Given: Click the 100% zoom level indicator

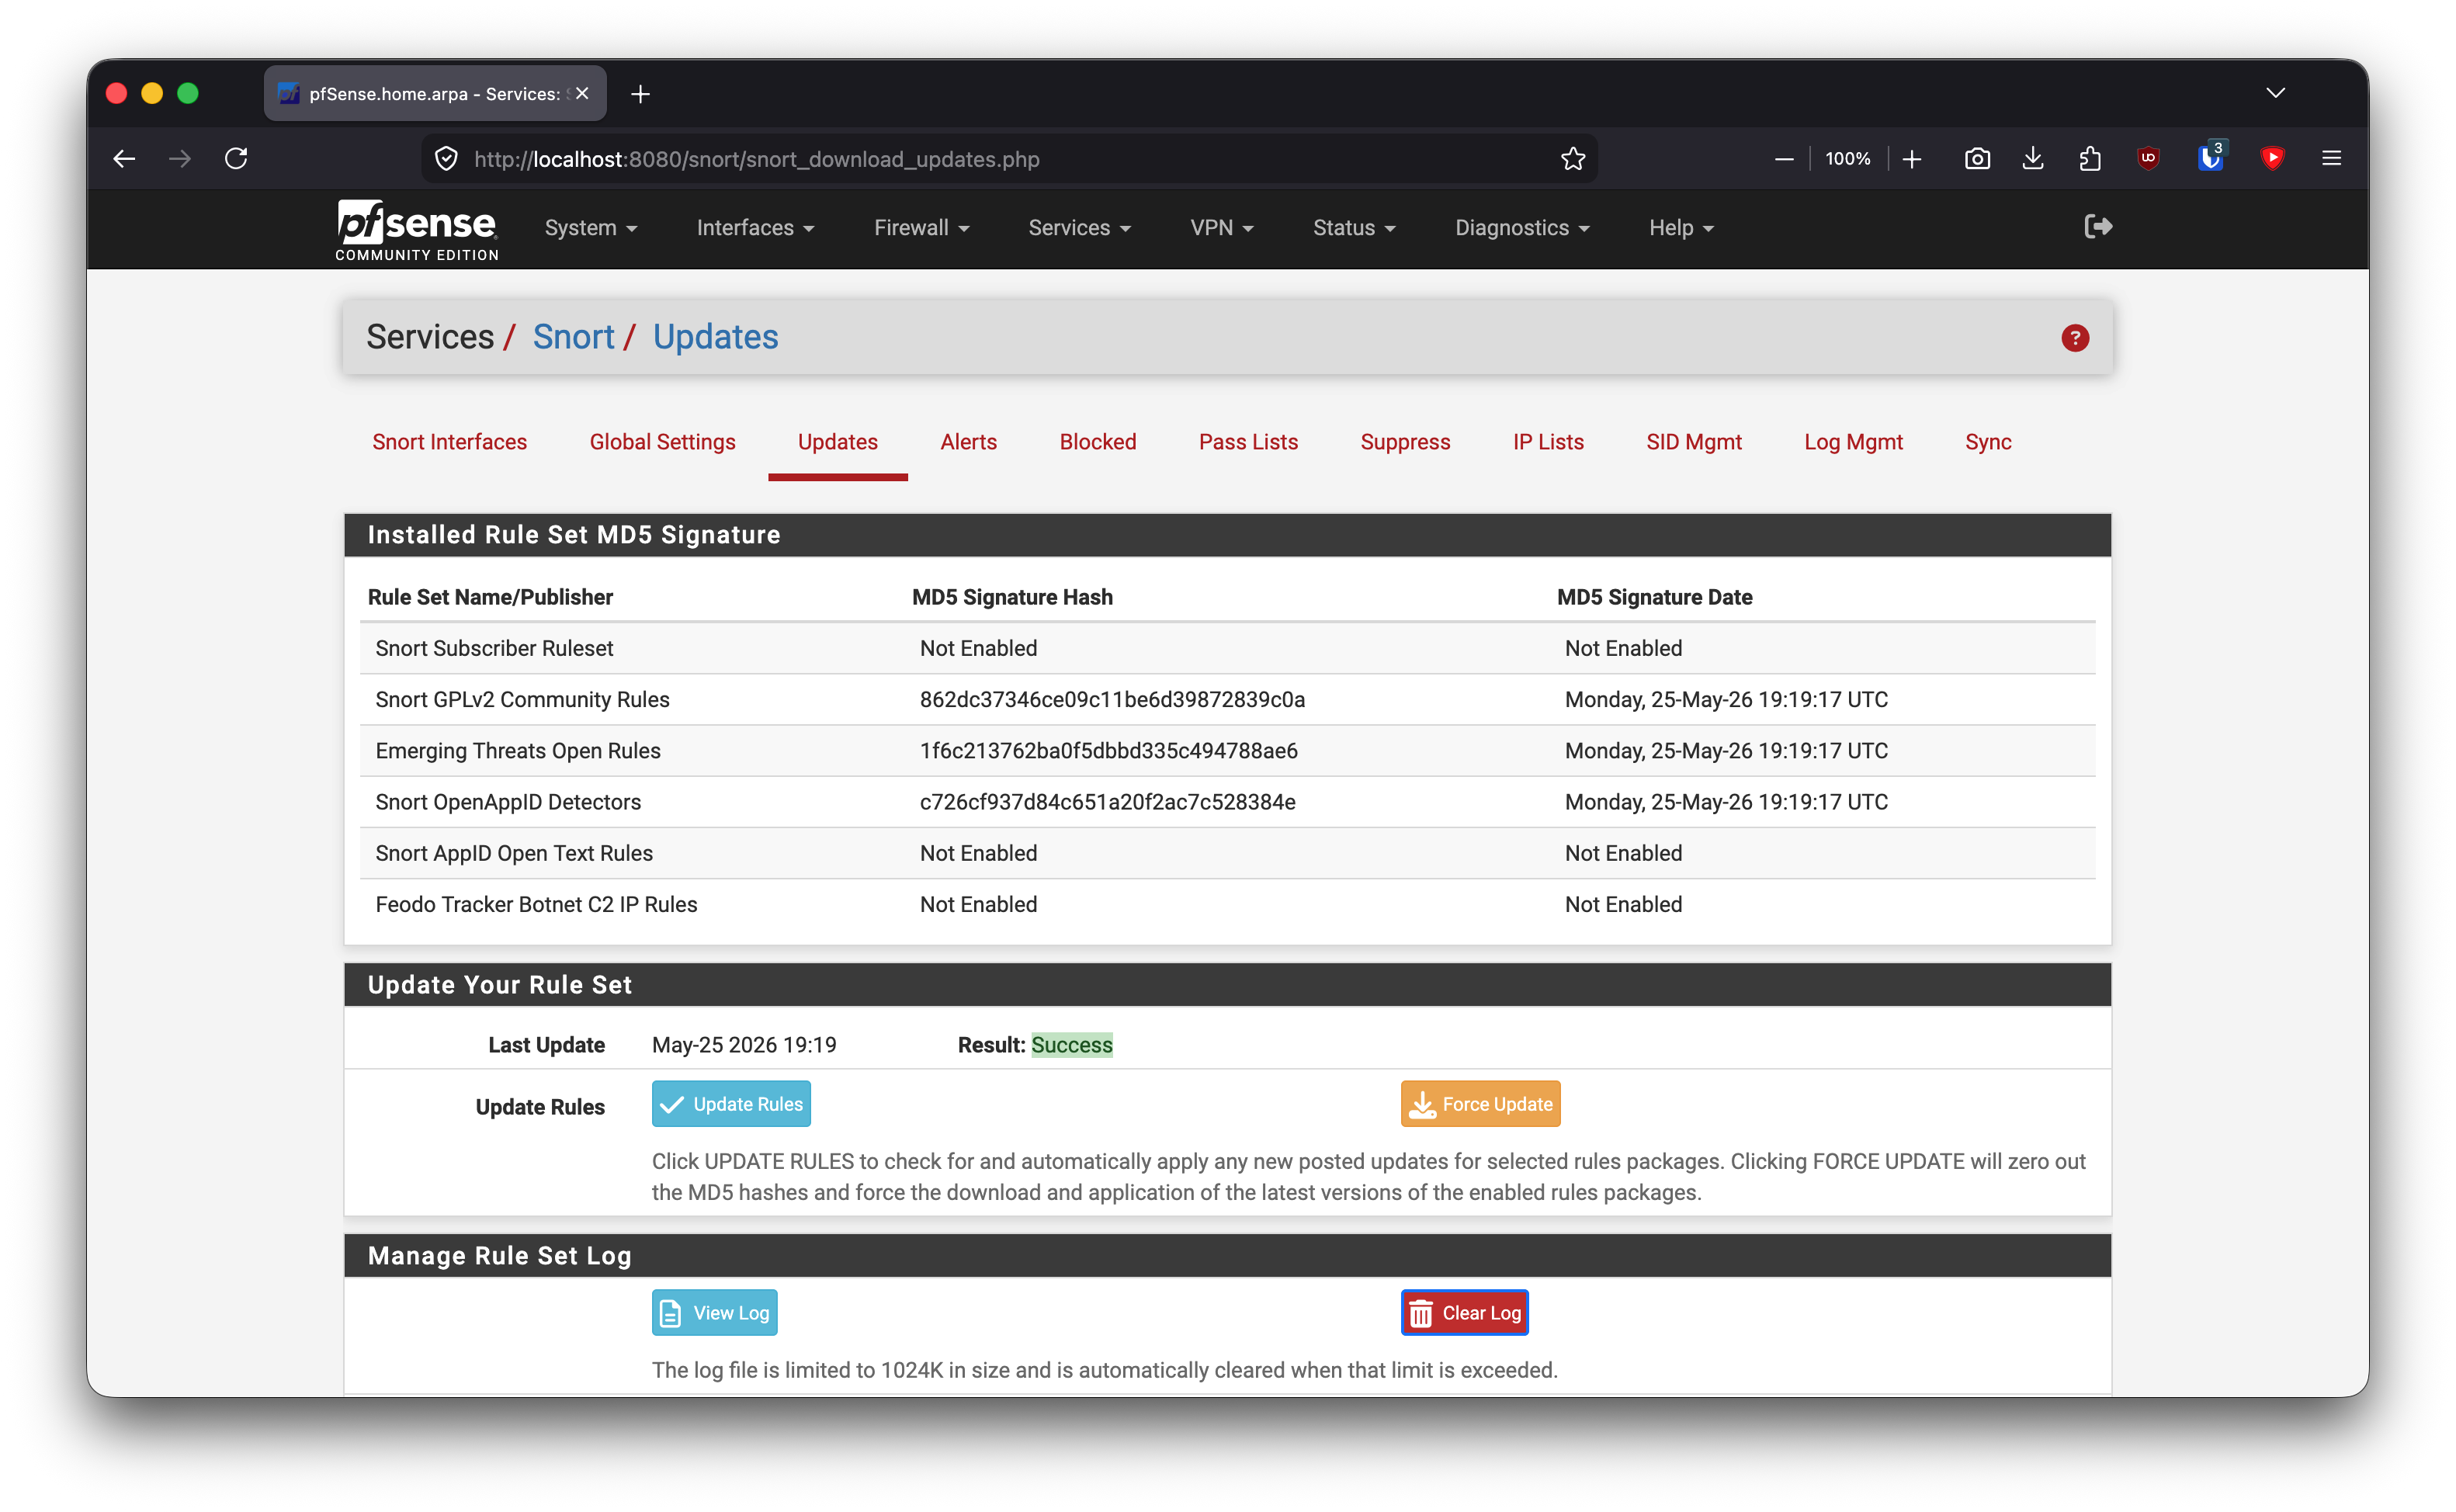Looking at the screenshot, I should point(1847,158).
